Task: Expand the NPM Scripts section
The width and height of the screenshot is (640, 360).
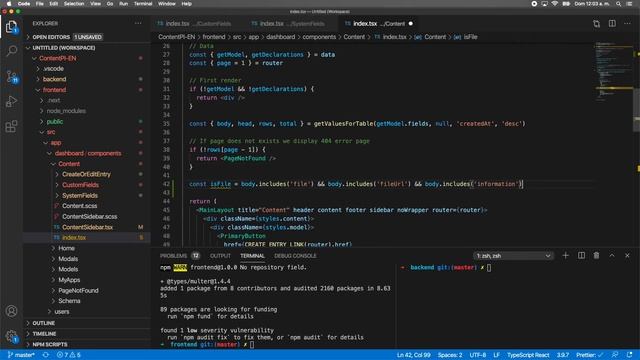Action: click(87, 344)
